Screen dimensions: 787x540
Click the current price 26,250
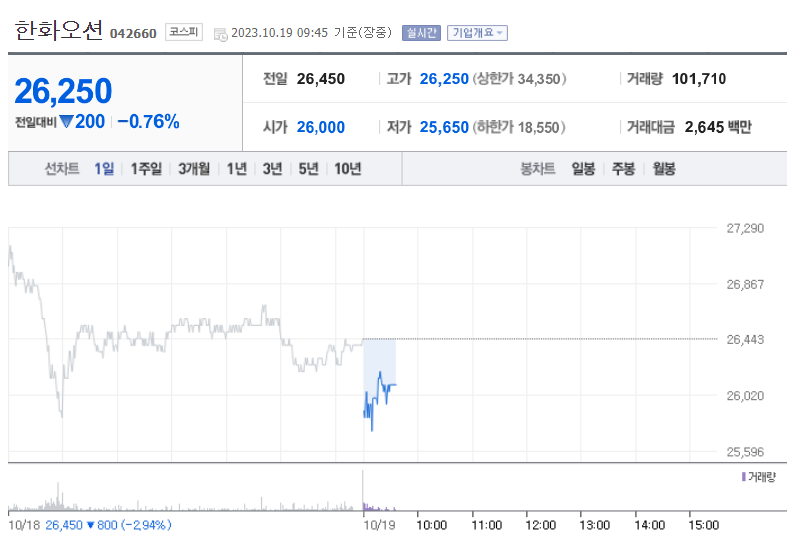click(x=63, y=91)
